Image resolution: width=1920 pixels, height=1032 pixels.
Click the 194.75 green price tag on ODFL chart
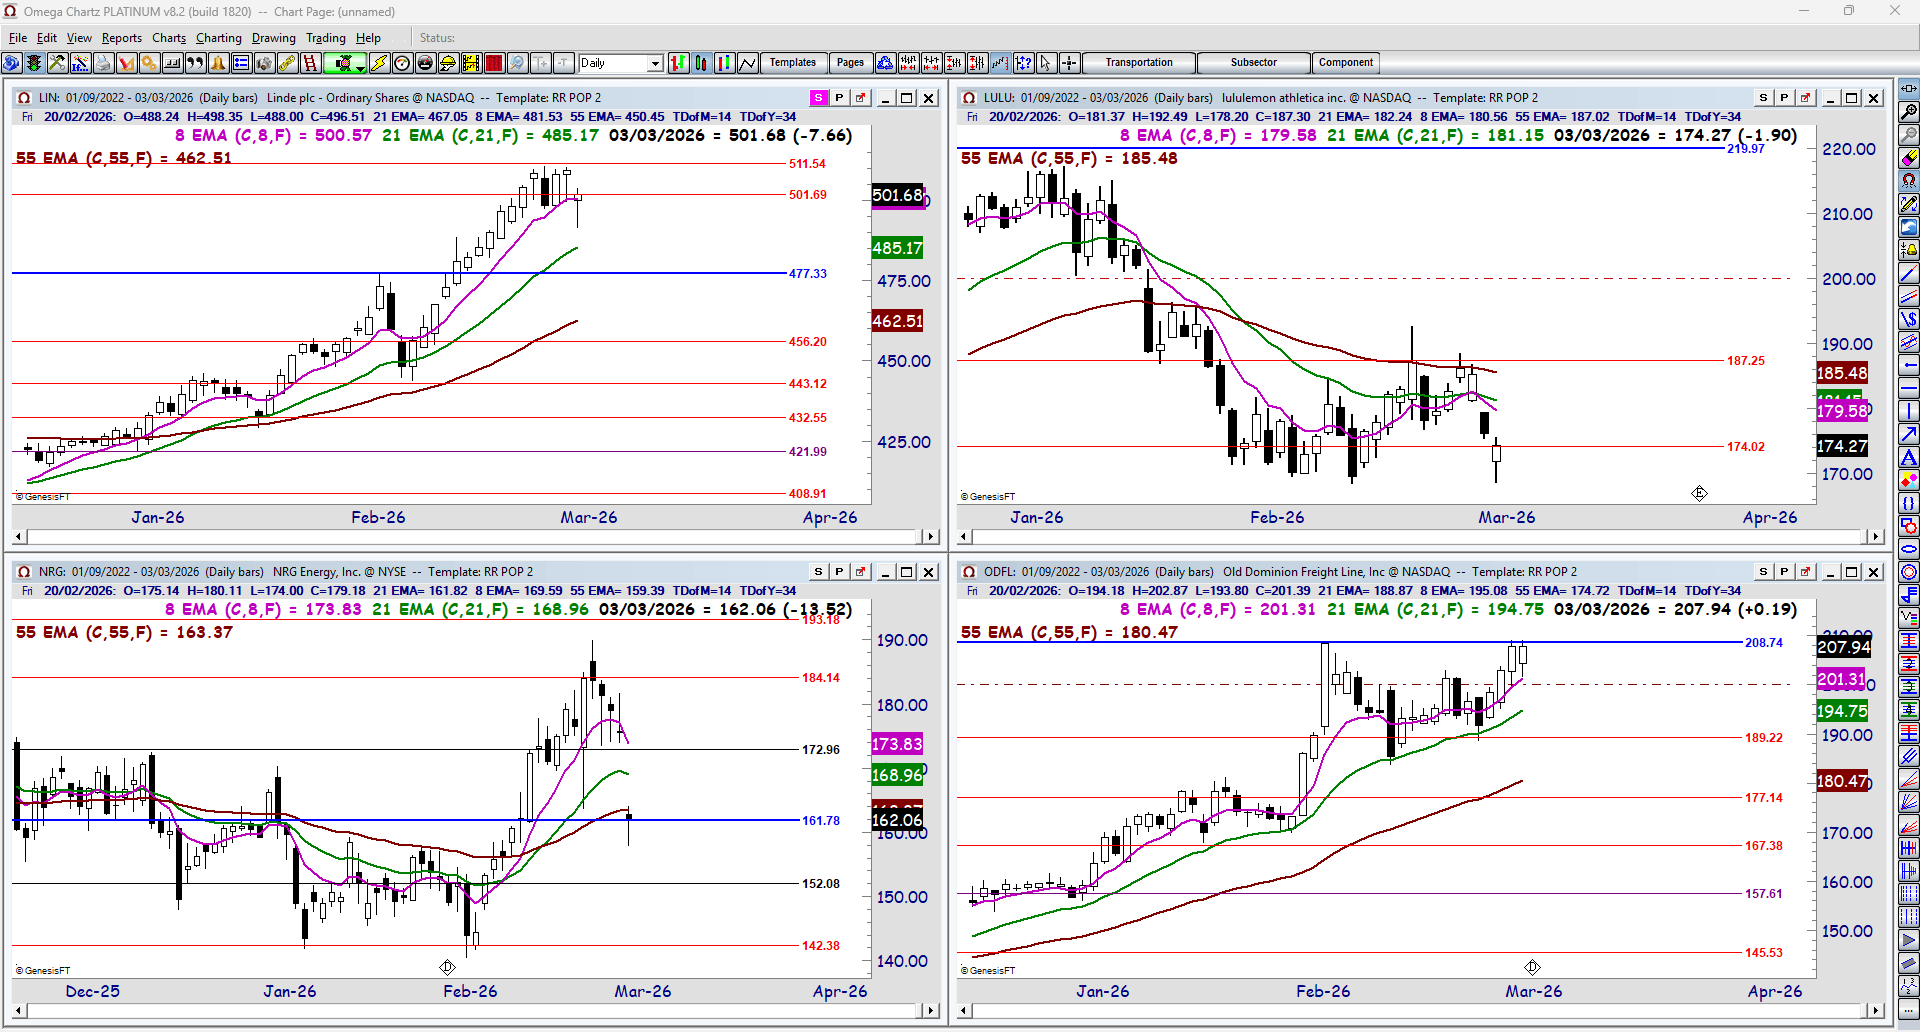1842,711
